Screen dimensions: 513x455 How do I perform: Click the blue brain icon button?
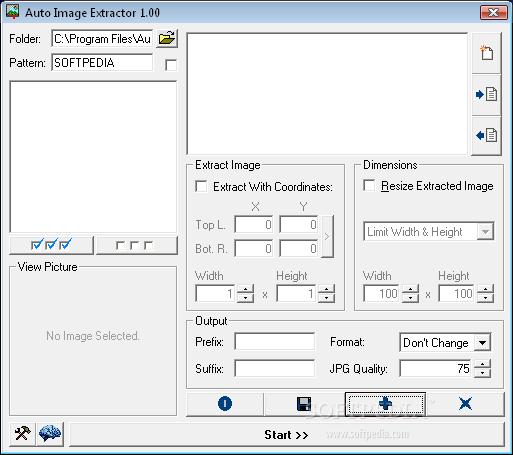[x=50, y=434]
